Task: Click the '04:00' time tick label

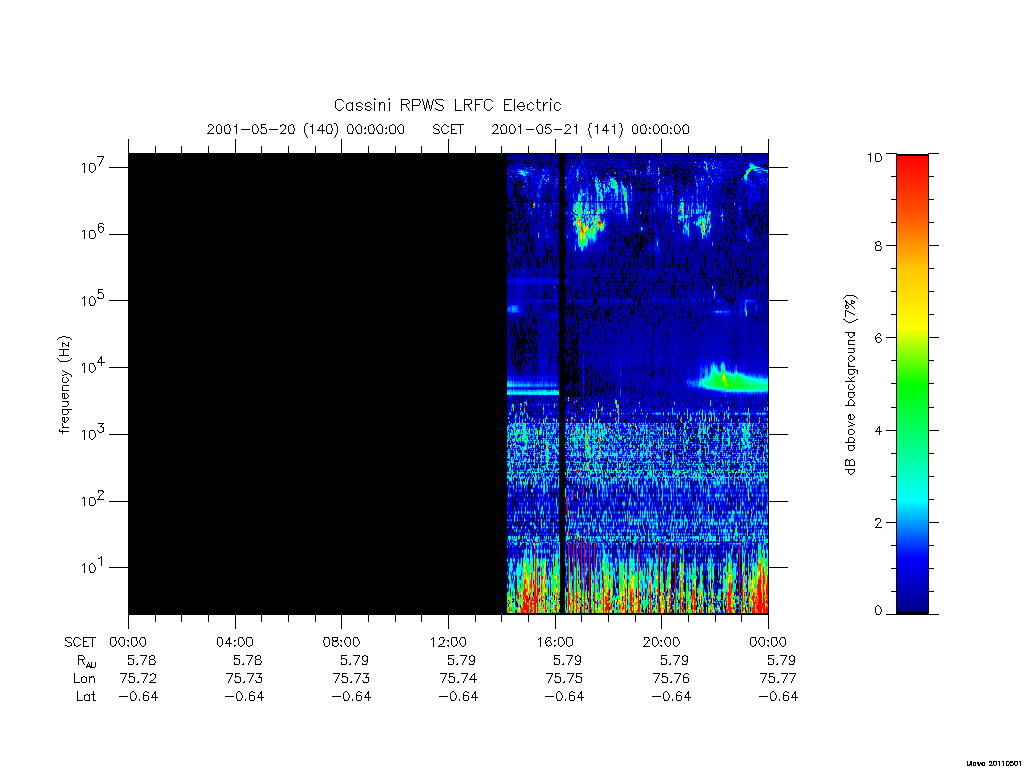Action: coord(235,642)
